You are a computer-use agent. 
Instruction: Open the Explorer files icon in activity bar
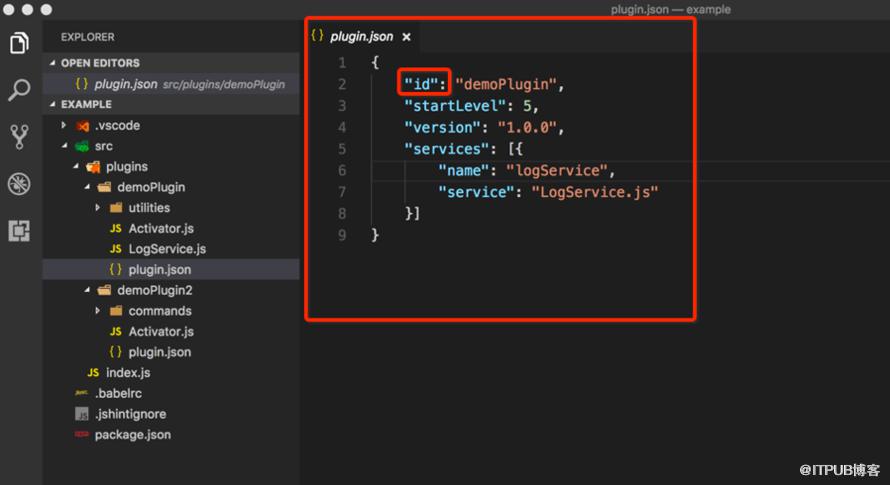(19, 43)
